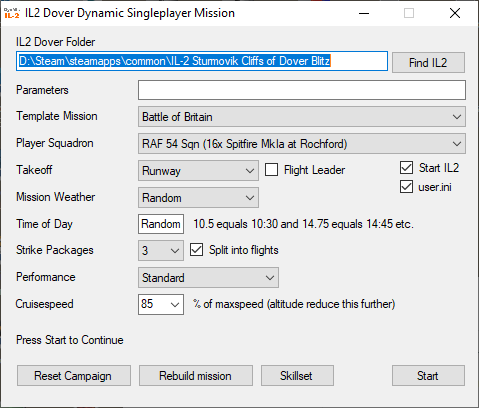Open the Strike Packages number dropdown
Image resolution: width=479 pixels, height=408 pixels.
tap(161, 251)
